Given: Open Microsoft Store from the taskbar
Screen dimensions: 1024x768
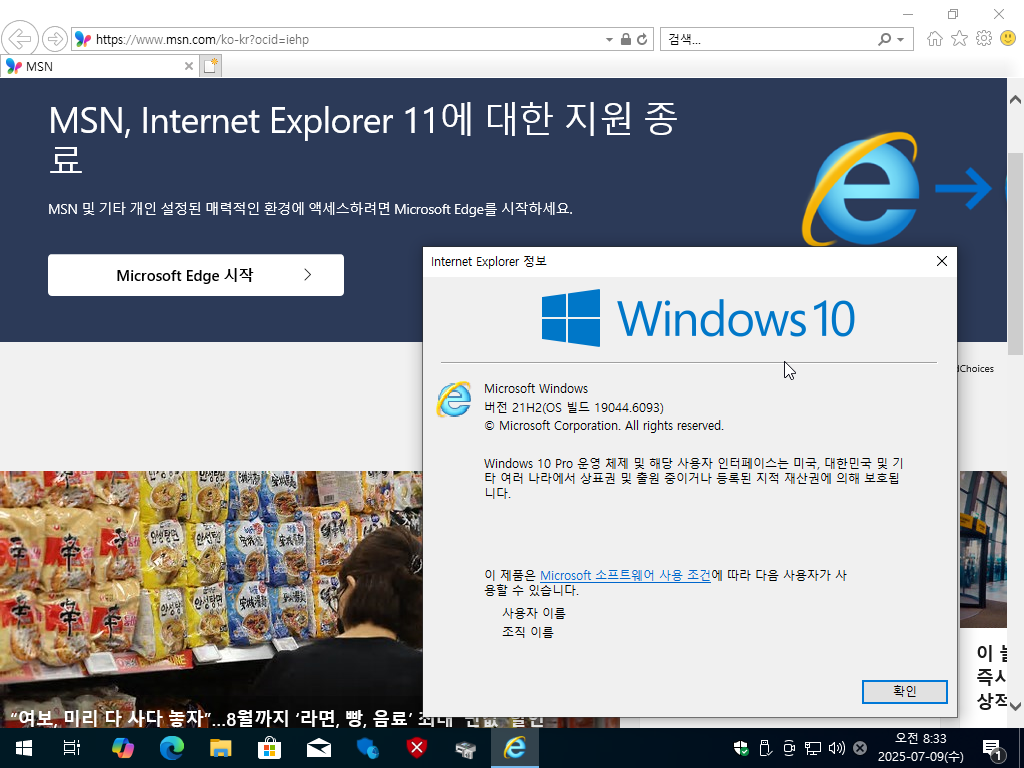Looking at the screenshot, I should click(x=269, y=748).
